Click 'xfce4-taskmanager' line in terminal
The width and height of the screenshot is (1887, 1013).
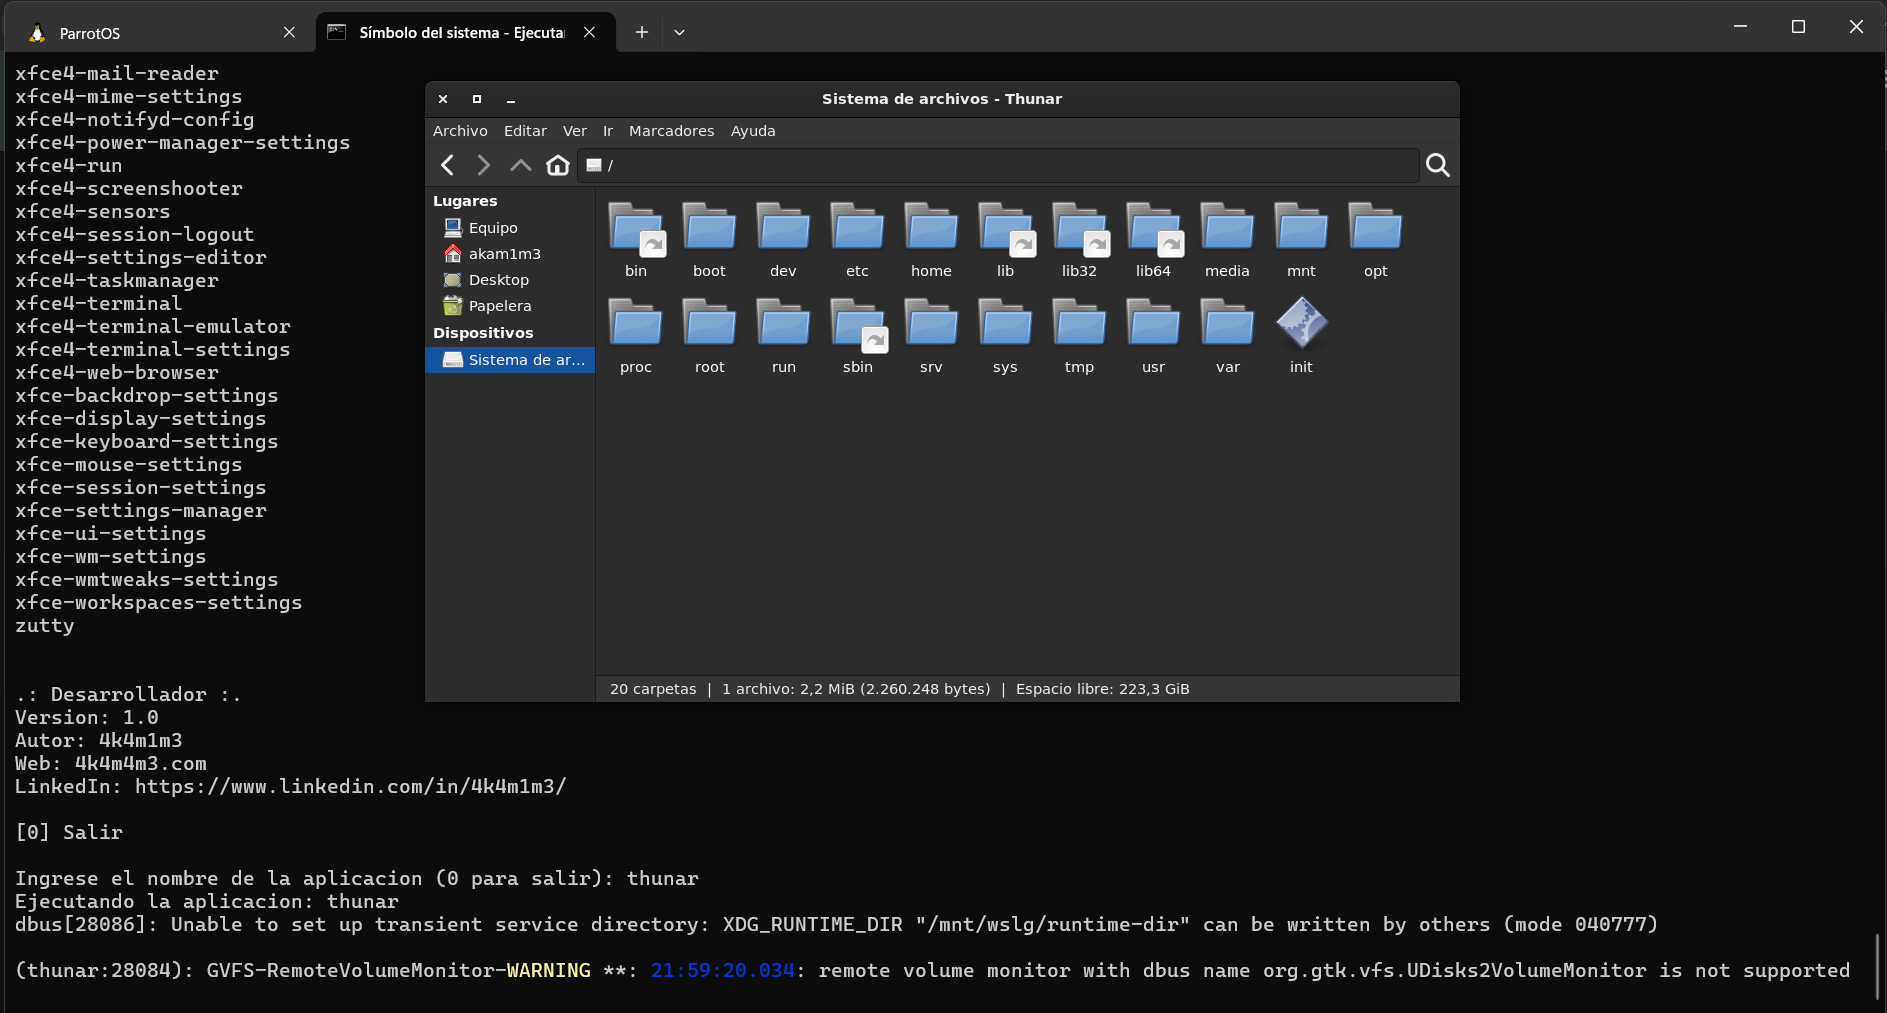pos(117,281)
